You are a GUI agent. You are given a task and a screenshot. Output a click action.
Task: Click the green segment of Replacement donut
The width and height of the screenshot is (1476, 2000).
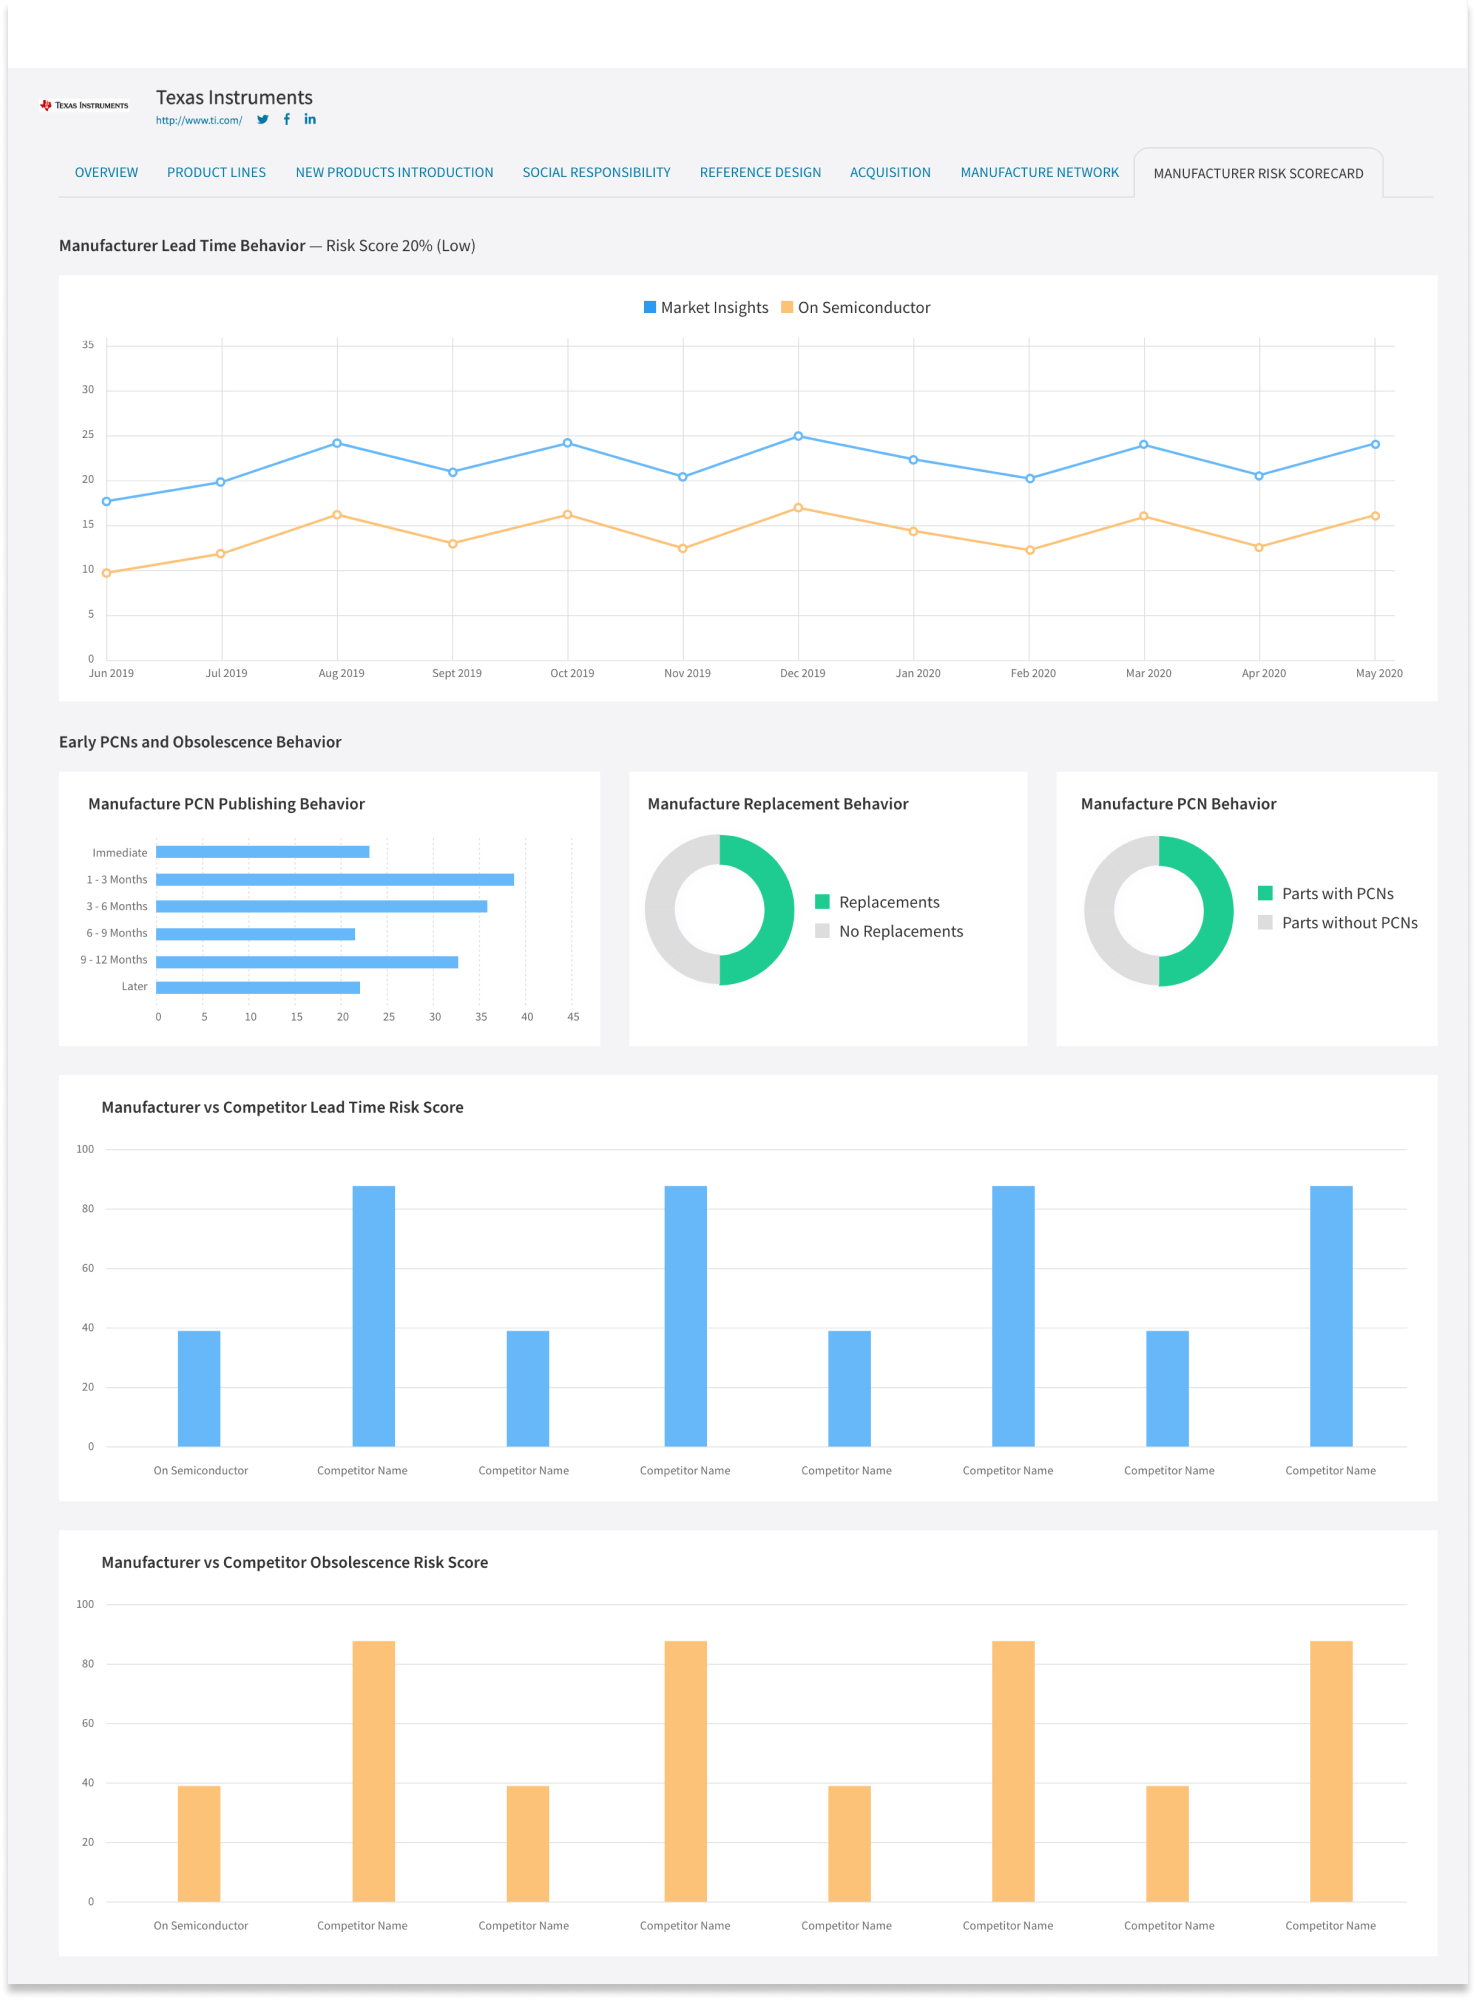point(780,910)
